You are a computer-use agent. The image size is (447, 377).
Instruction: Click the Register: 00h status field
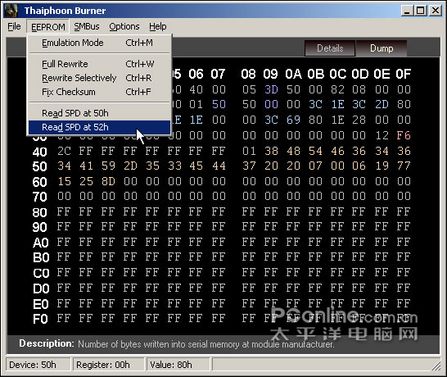[x=109, y=365]
